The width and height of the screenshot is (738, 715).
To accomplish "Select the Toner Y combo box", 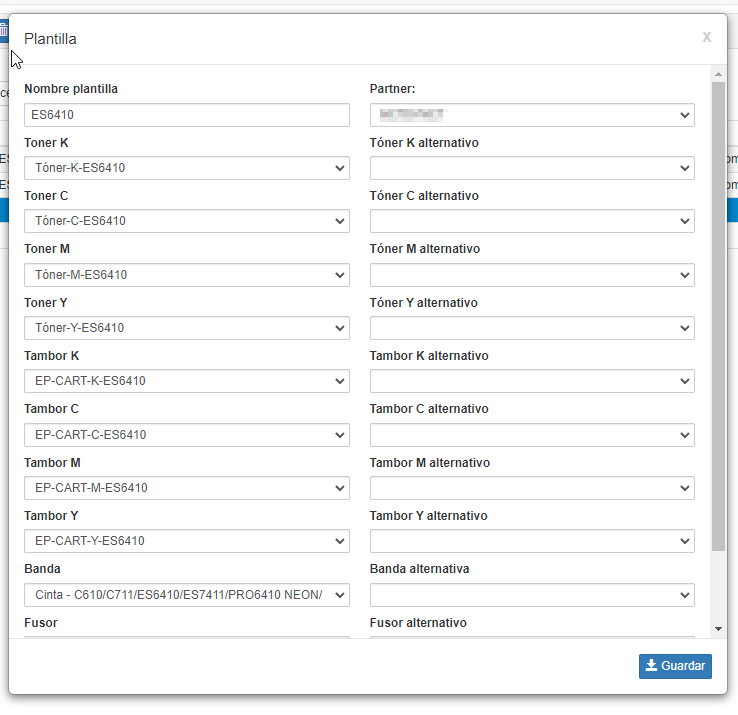I will pyautogui.click(x=186, y=328).
